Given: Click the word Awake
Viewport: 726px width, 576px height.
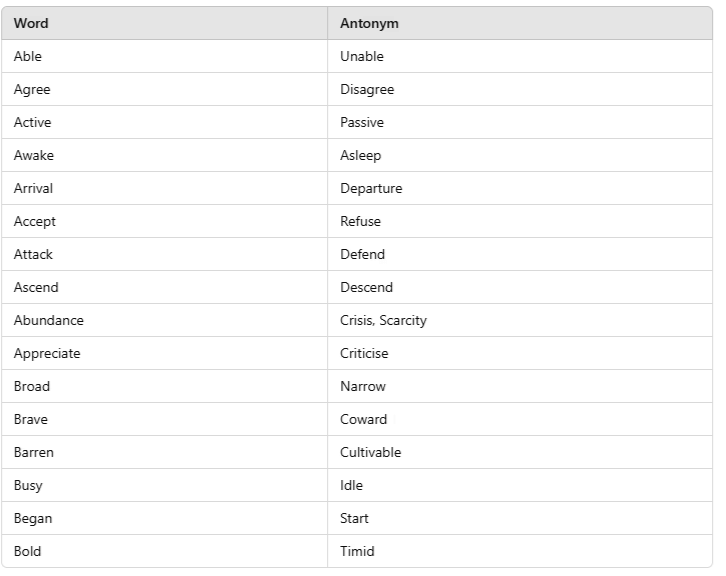Looking at the screenshot, I should pyautogui.click(x=34, y=155).
